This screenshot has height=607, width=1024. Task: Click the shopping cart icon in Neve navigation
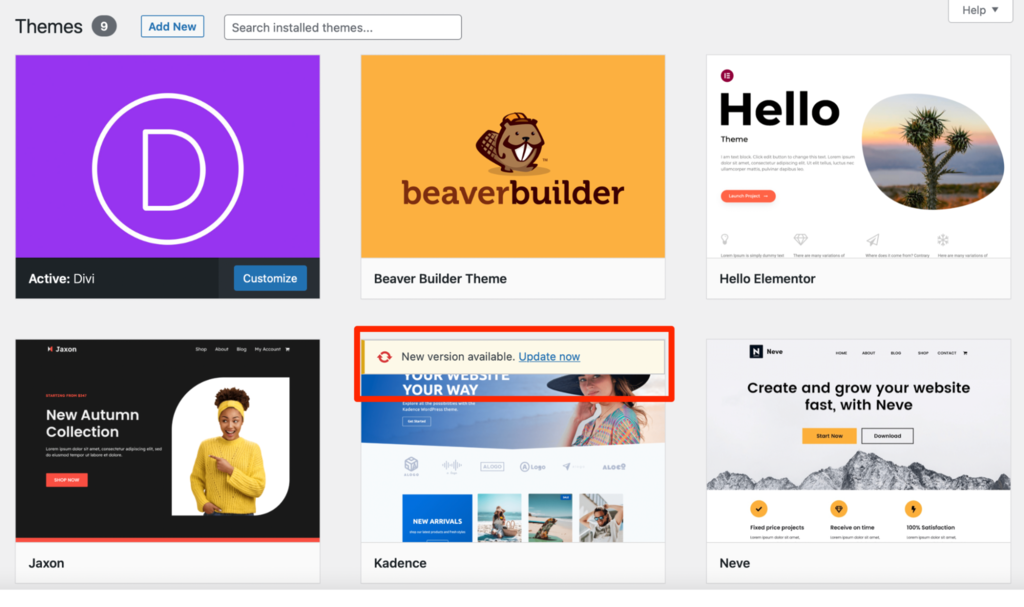click(x=966, y=351)
